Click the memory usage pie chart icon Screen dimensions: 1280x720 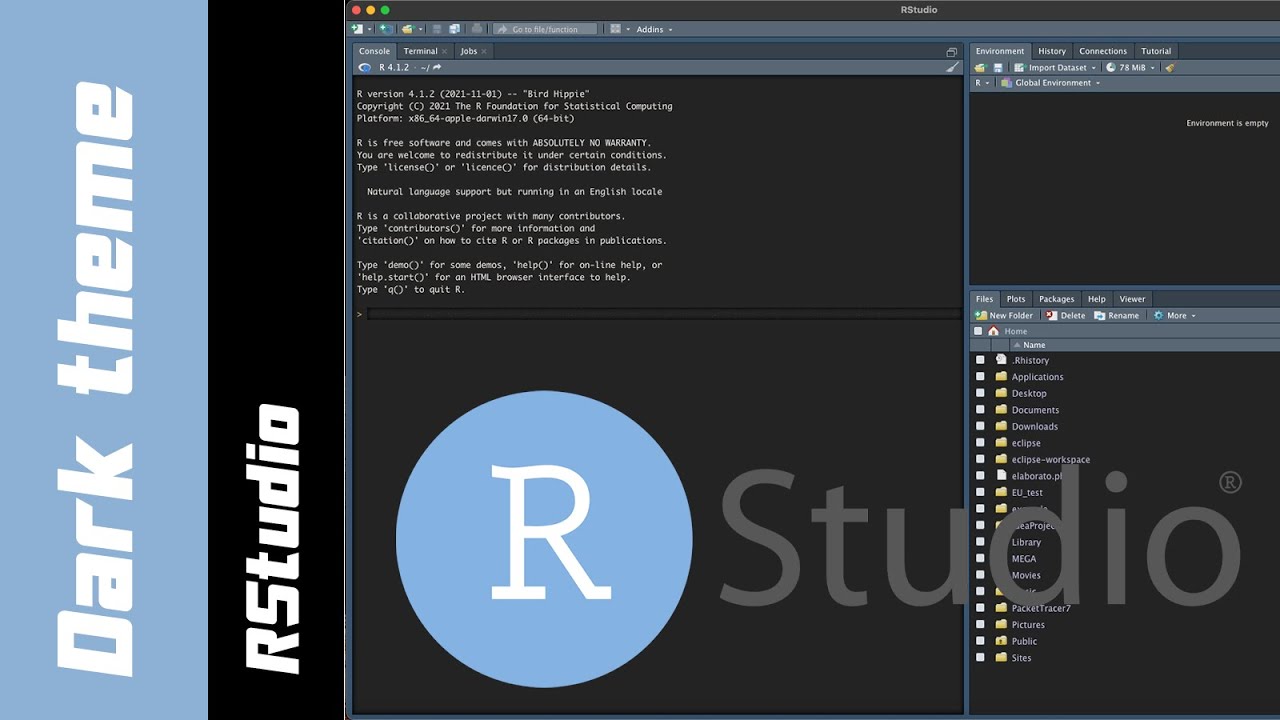1111,67
